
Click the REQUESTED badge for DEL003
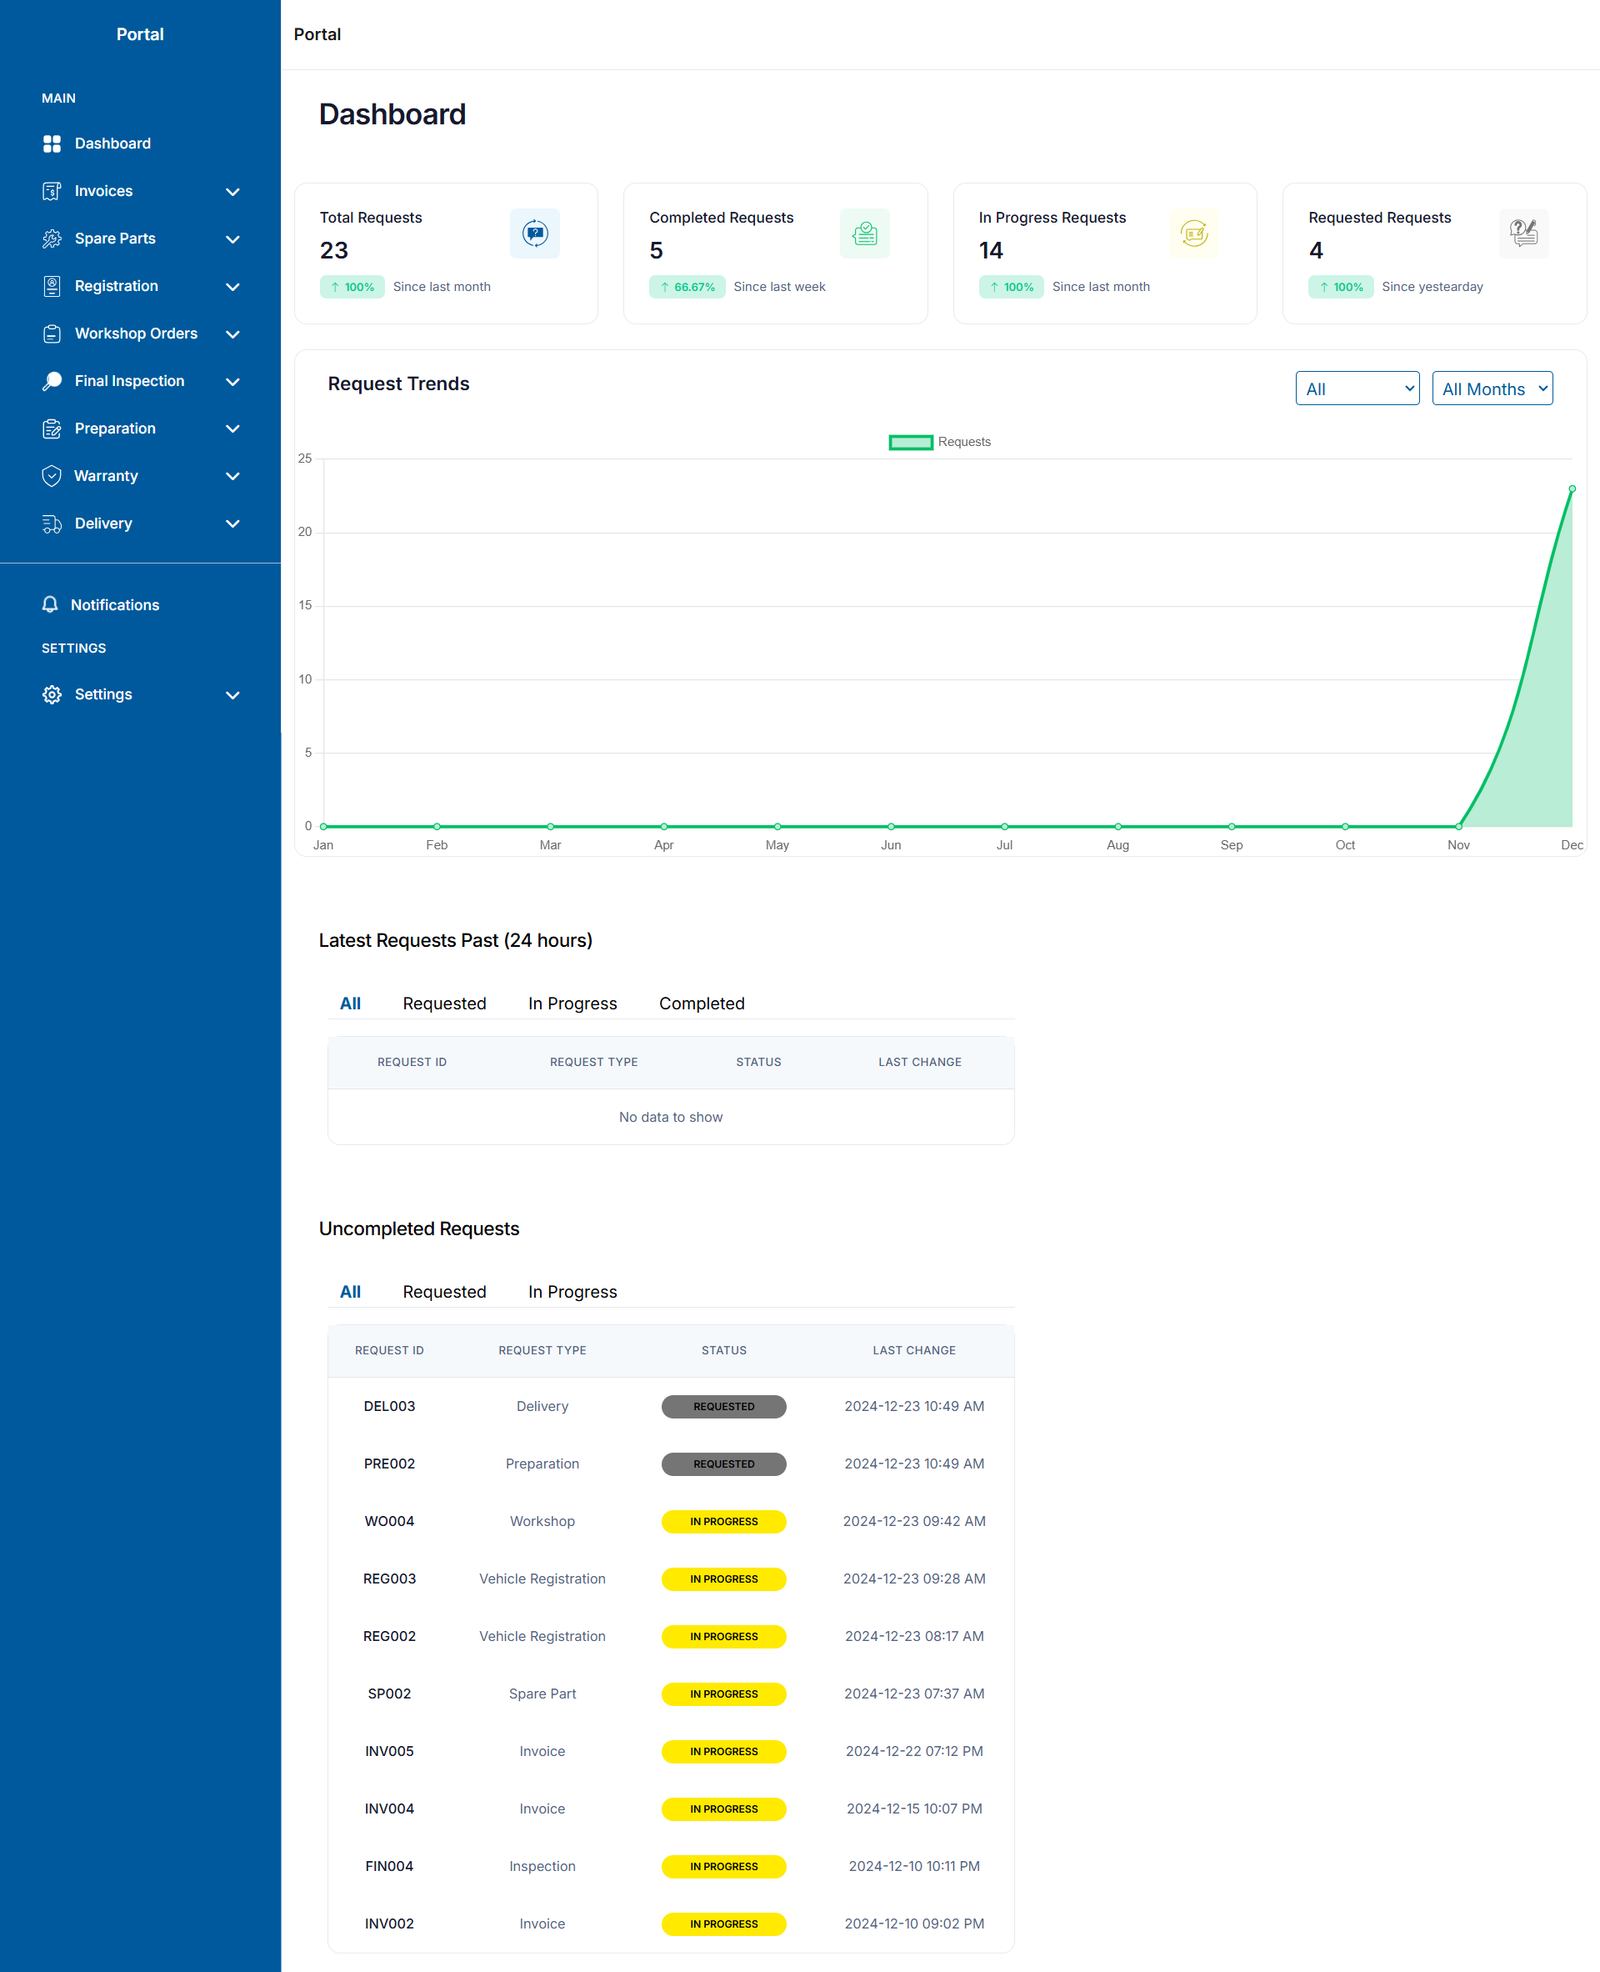point(724,1407)
